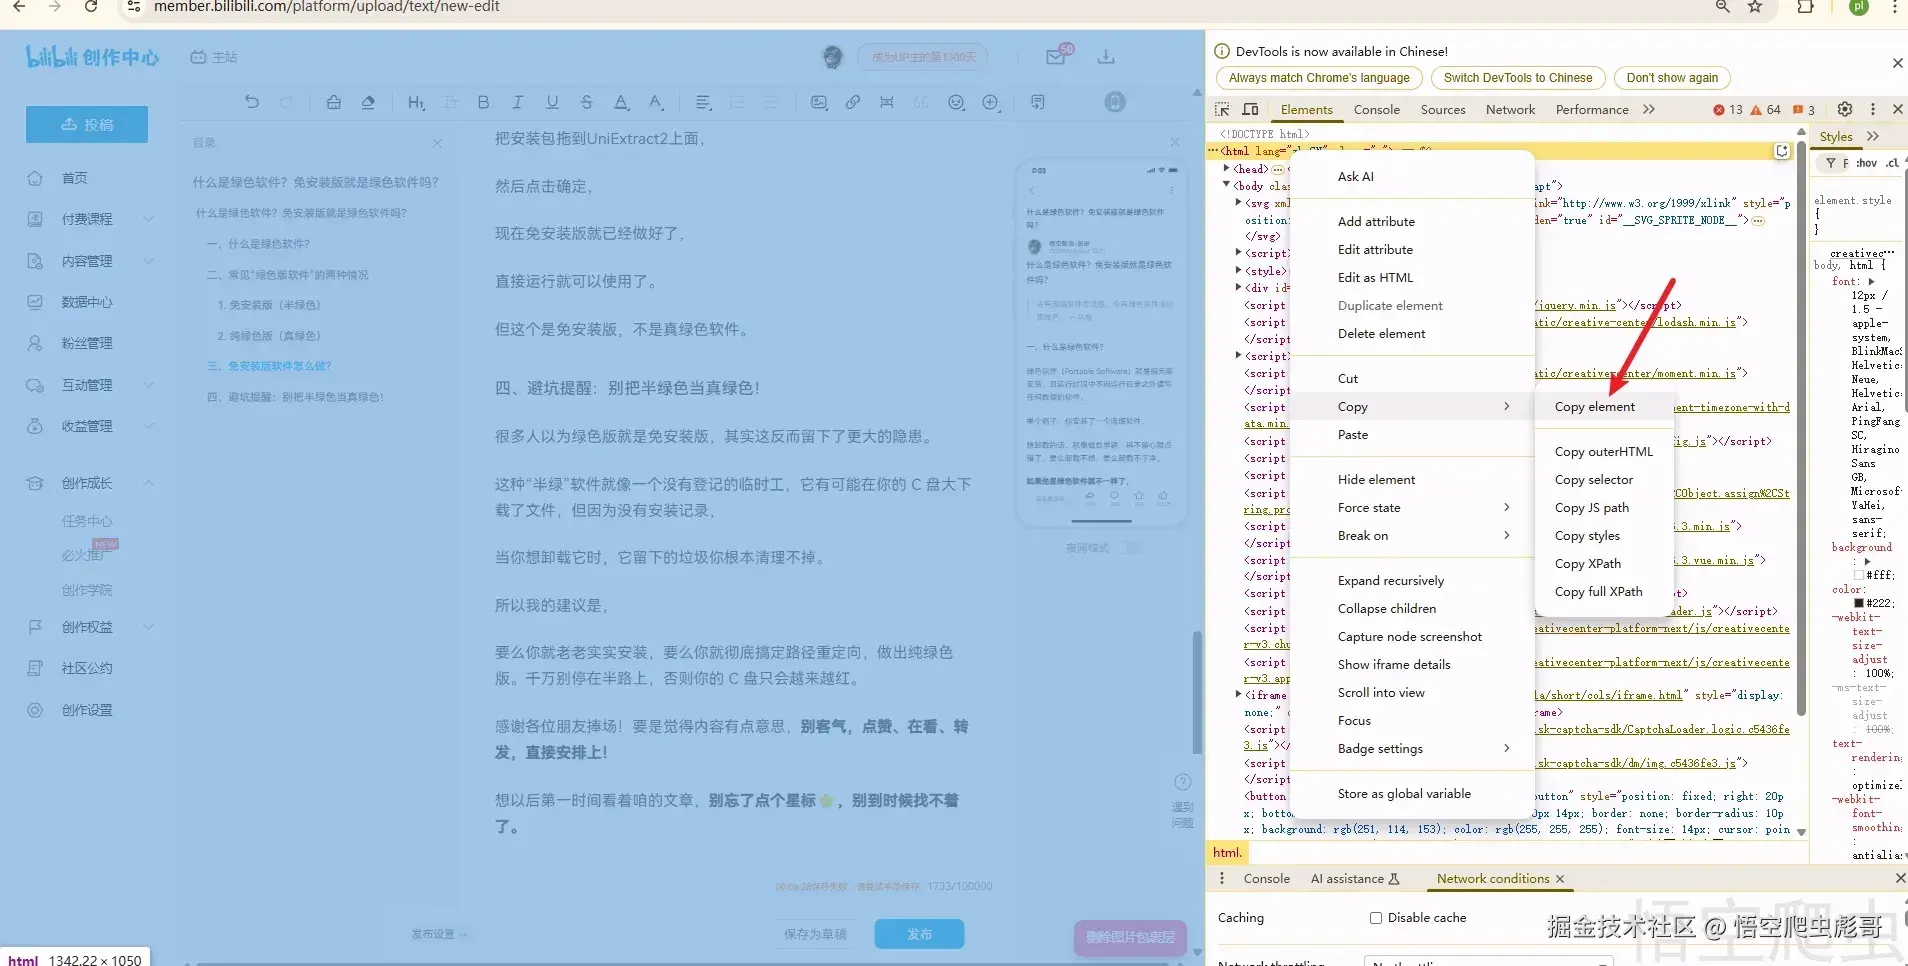Expand the head node in the DOM tree
1908x966 pixels.
[x=1226, y=169]
